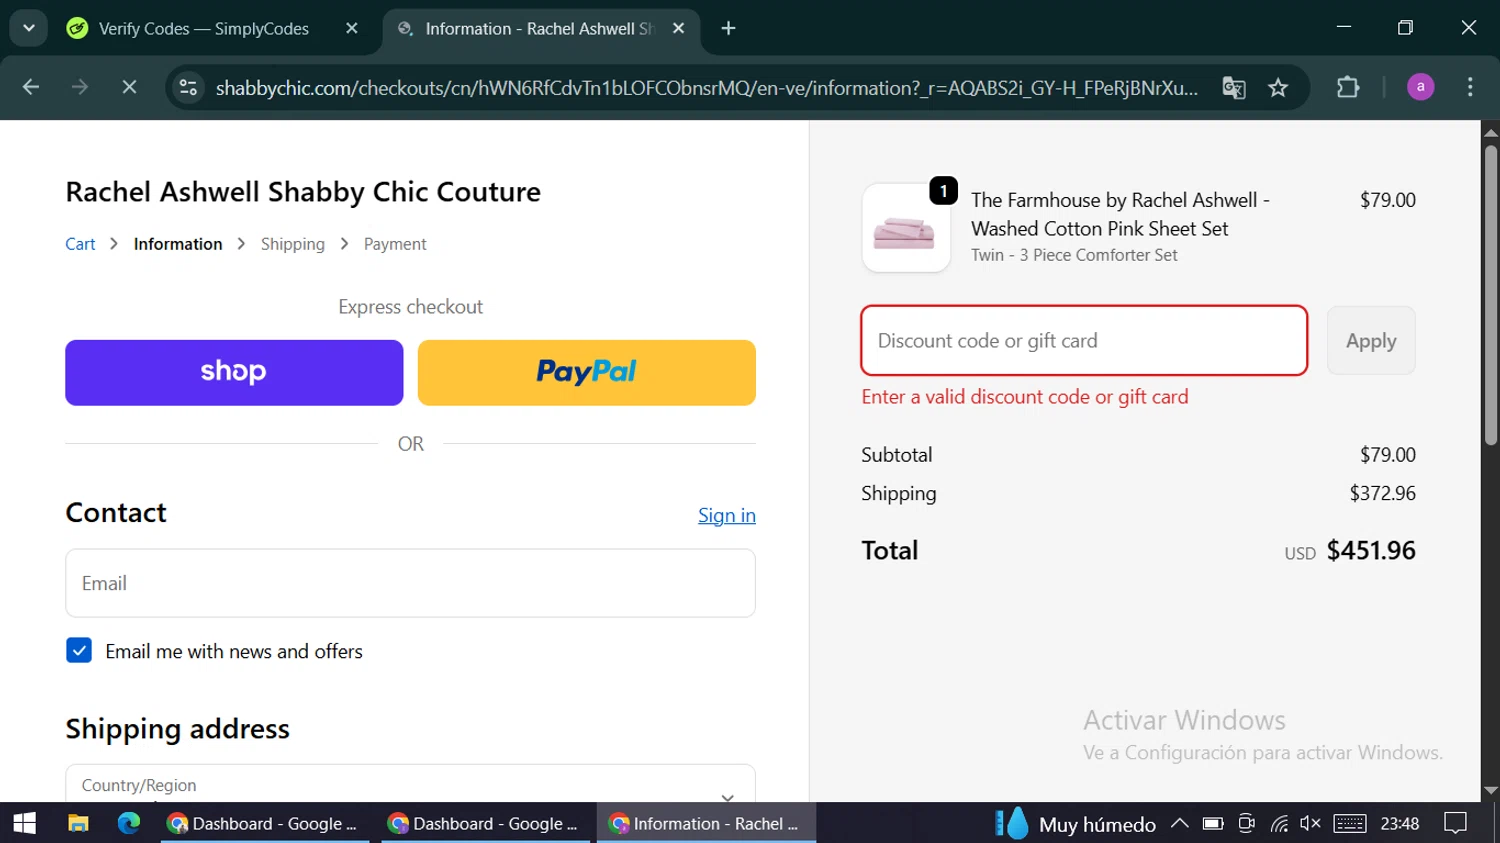Image resolution: width=1500 pixels, height=843 pixels.
Task: Click the shabbychic.com URL address bar
Action: tap(706, 88)
